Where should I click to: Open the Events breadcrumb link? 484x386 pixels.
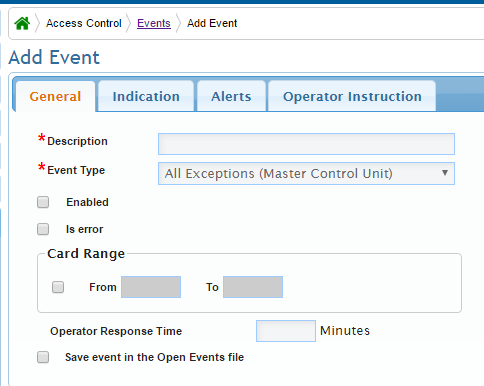coord(154,23)
